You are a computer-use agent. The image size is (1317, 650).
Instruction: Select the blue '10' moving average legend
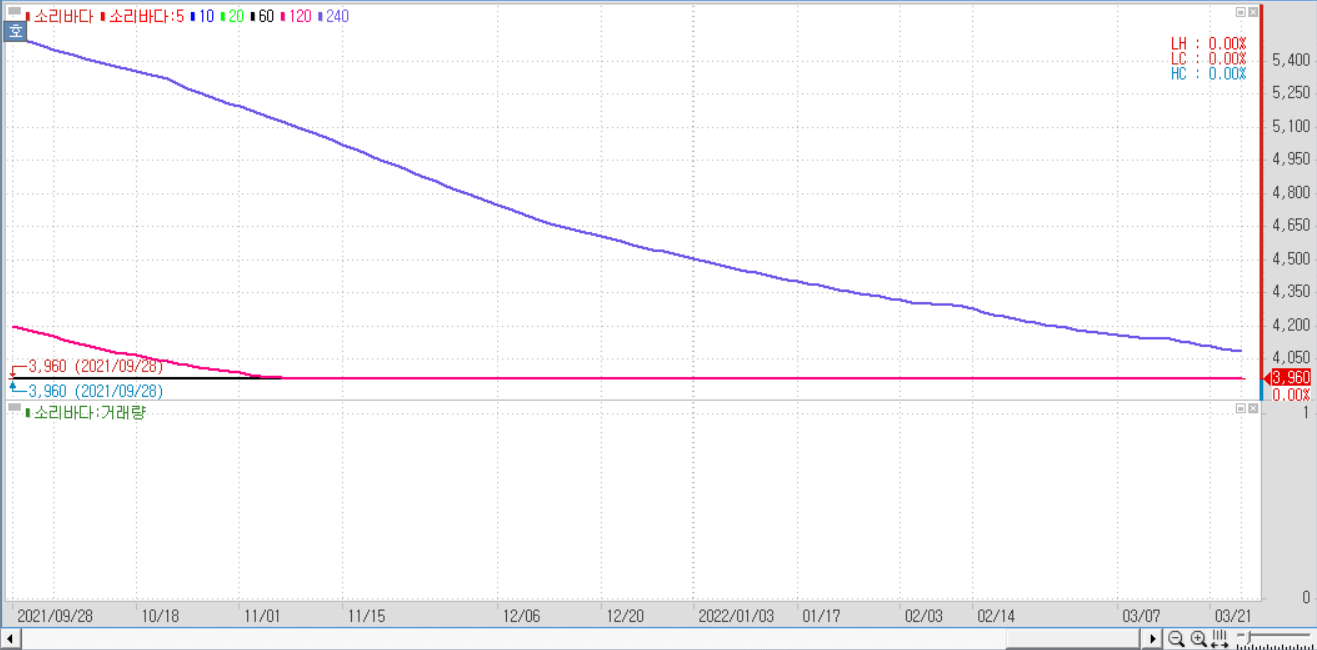click(x=201, y=16)
